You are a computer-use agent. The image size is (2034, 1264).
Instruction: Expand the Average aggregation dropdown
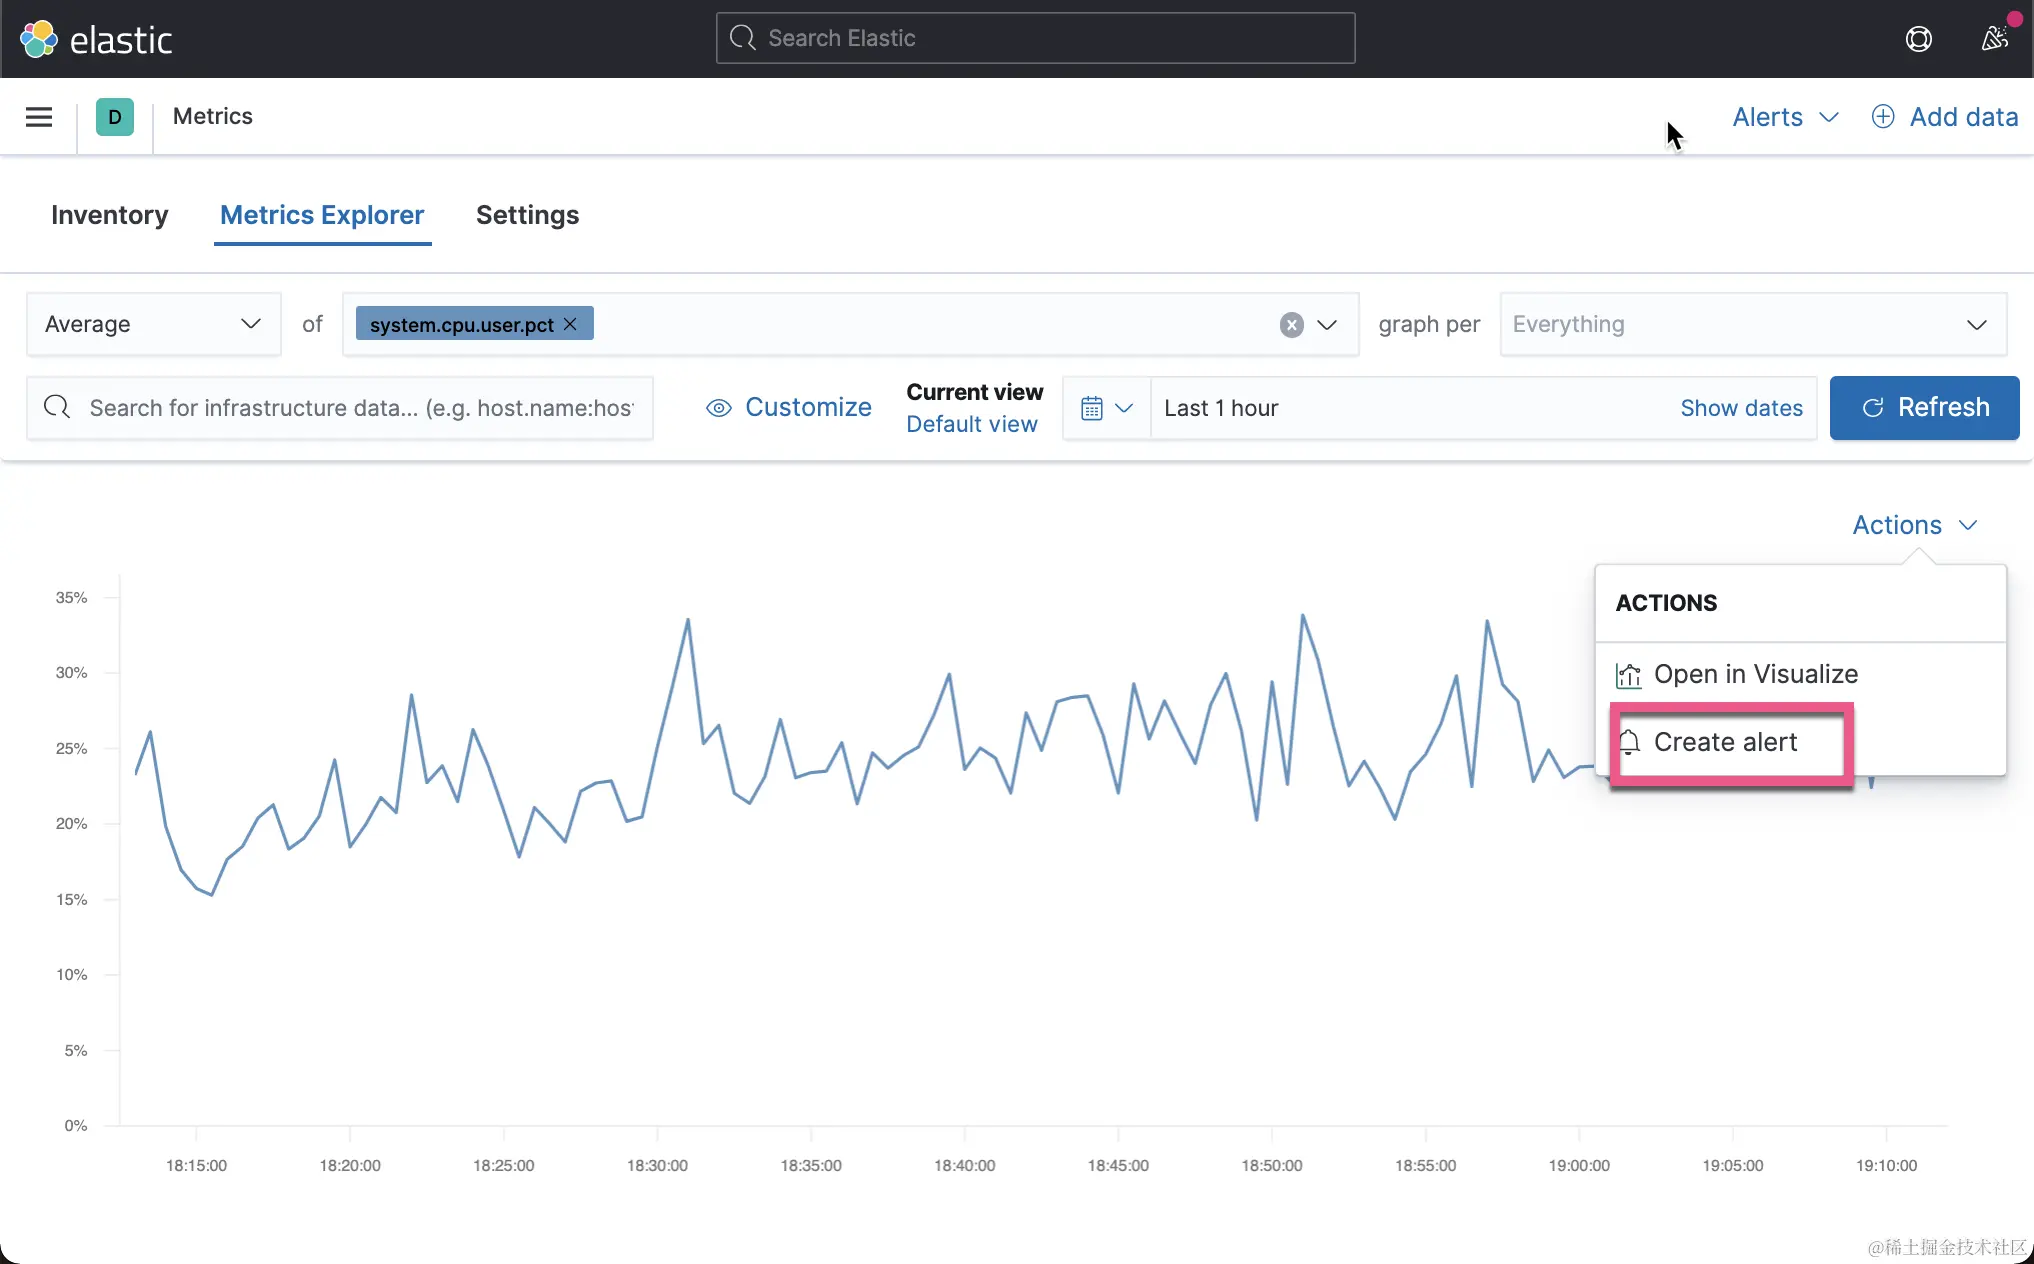(x=153, y=324)
